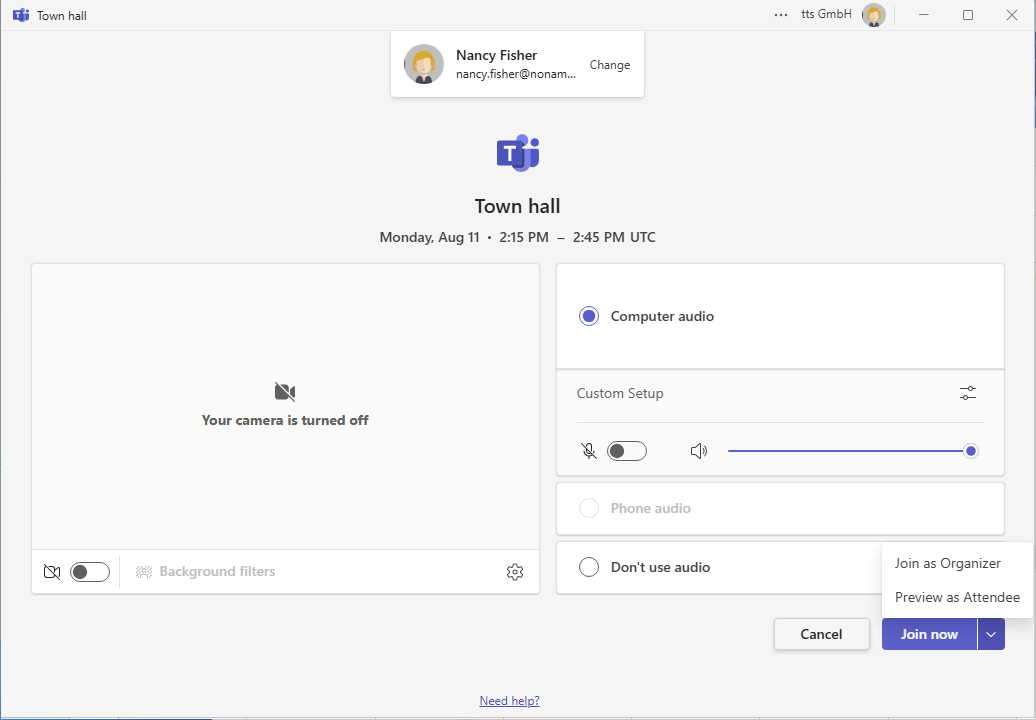
Task: Click the profile avatar in the title bar
Action: coord(873,15)
